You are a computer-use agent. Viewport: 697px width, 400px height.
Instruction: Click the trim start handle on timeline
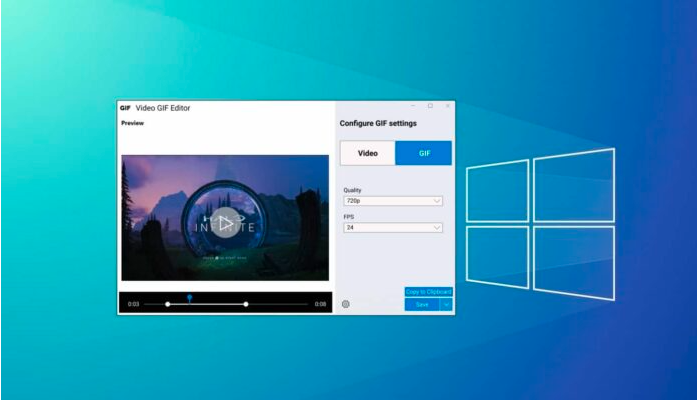(x=168, y=304)
